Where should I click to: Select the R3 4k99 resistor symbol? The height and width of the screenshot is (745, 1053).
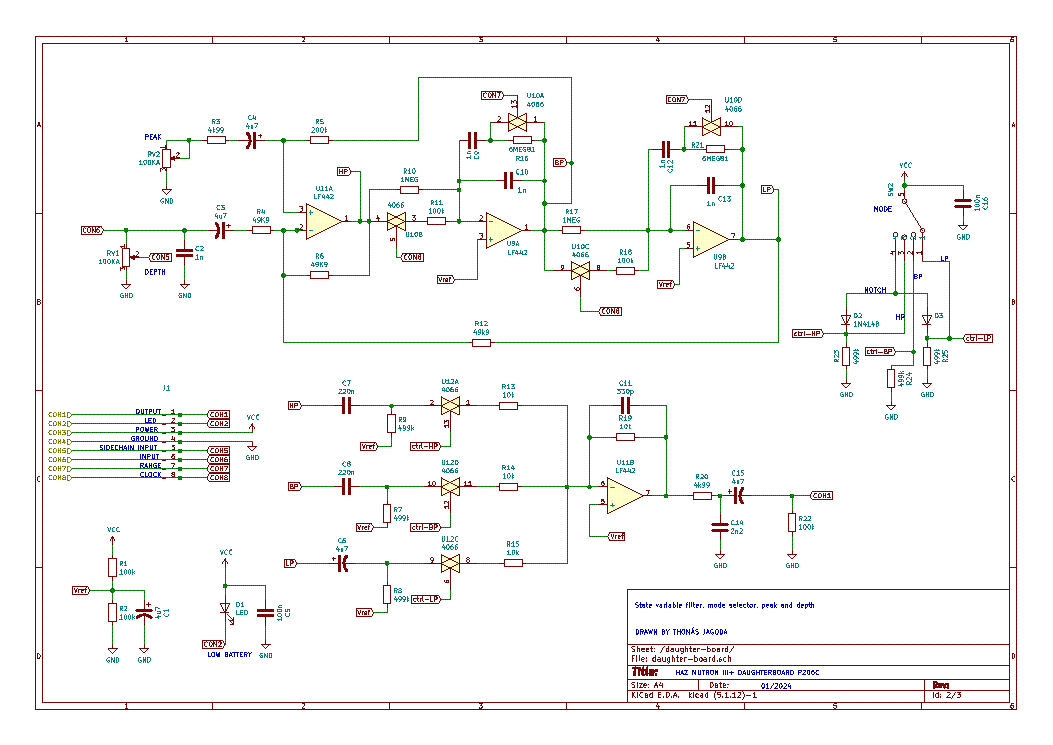point(216,140)
